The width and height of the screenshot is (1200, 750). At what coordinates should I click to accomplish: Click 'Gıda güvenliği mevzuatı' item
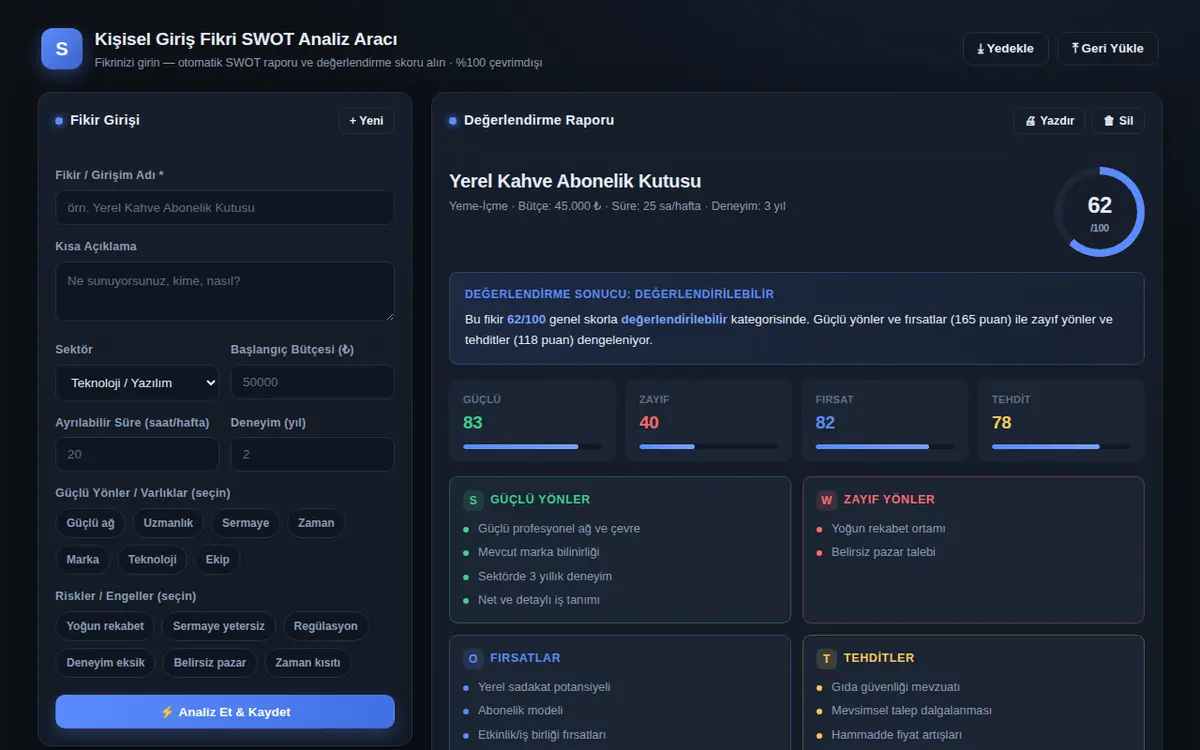(895, 687)
